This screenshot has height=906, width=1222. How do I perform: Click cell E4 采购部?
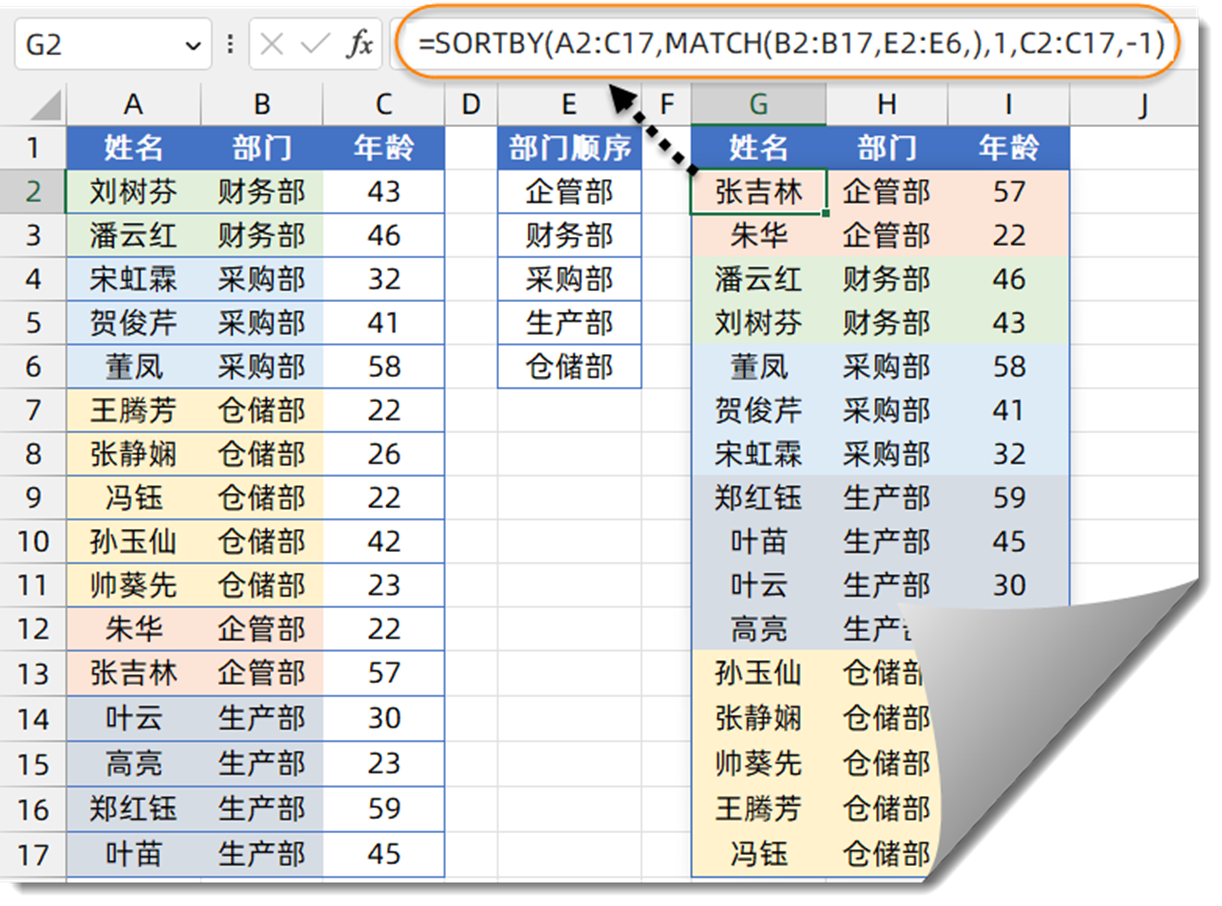tap(569, 279)
